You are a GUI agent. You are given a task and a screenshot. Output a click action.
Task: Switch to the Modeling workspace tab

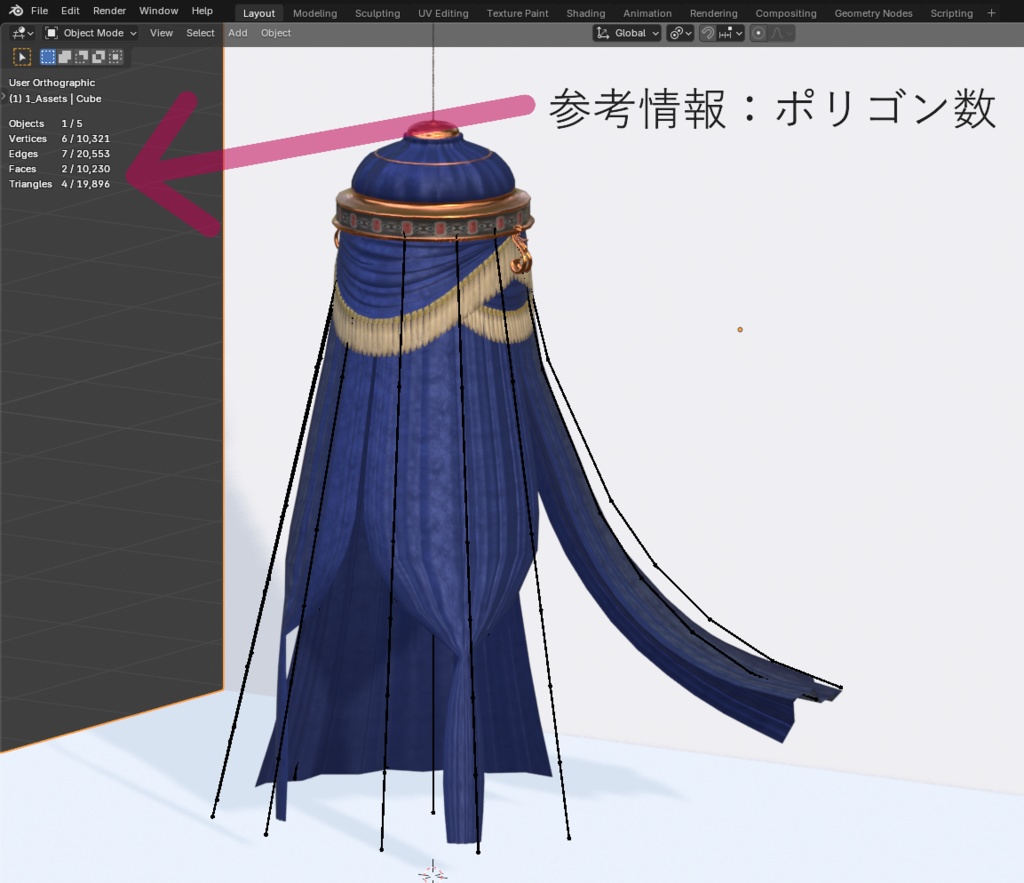click(315, 13)
